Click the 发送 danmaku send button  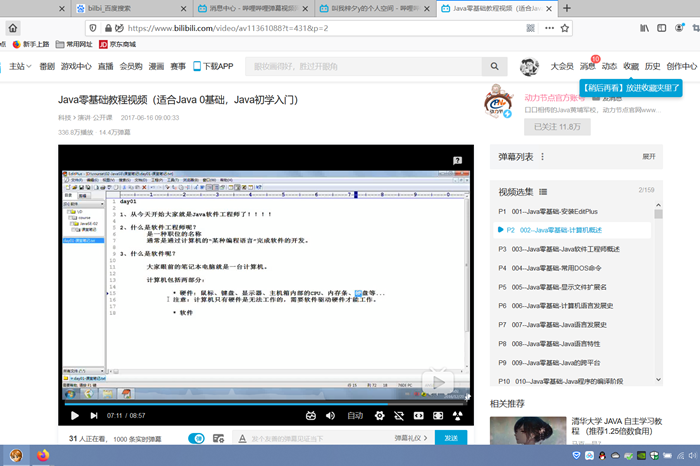click(x=452, y=438)
